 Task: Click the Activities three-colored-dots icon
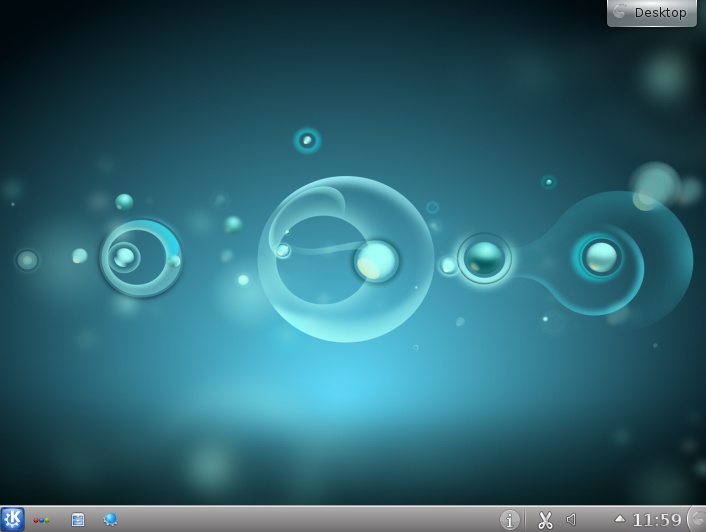click(x=41, y=520)
